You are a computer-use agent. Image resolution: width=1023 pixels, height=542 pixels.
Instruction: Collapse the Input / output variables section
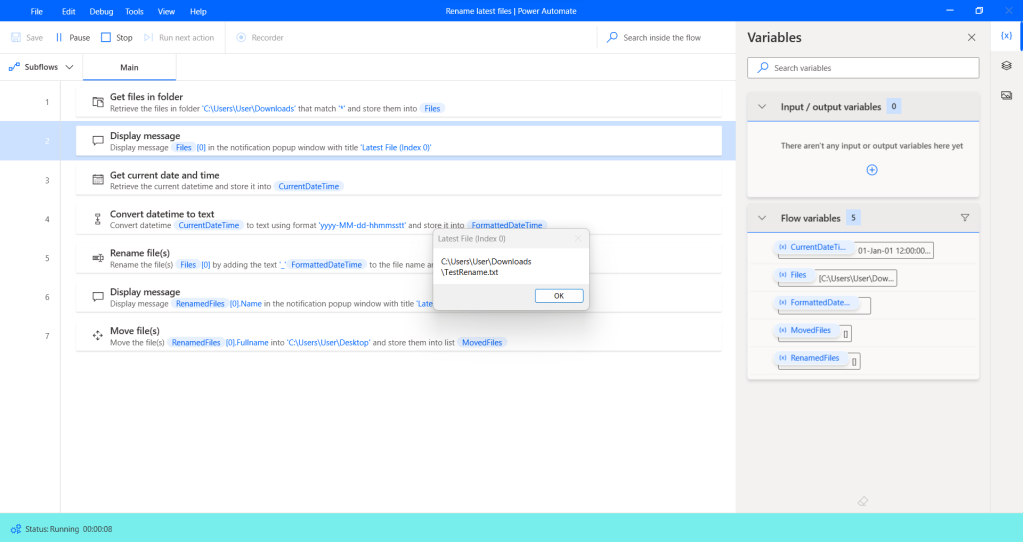click(x=762, y=107)
